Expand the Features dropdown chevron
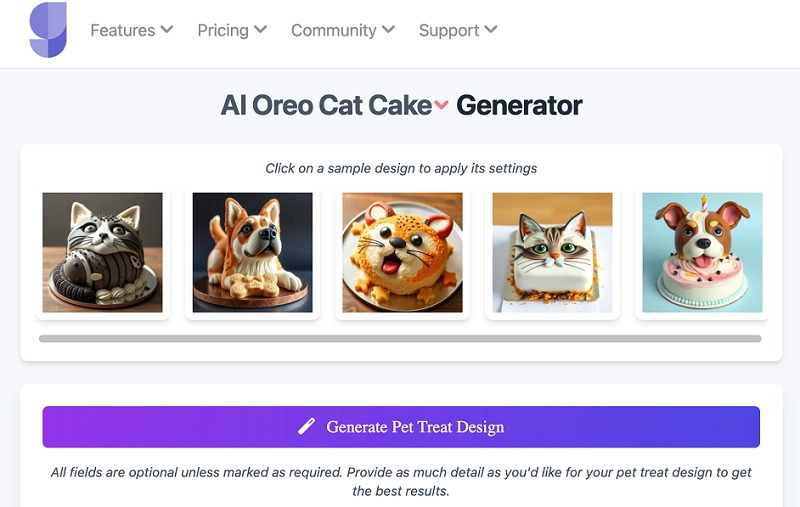The height and width of the screenshot is (507, 800). [167, 30]
